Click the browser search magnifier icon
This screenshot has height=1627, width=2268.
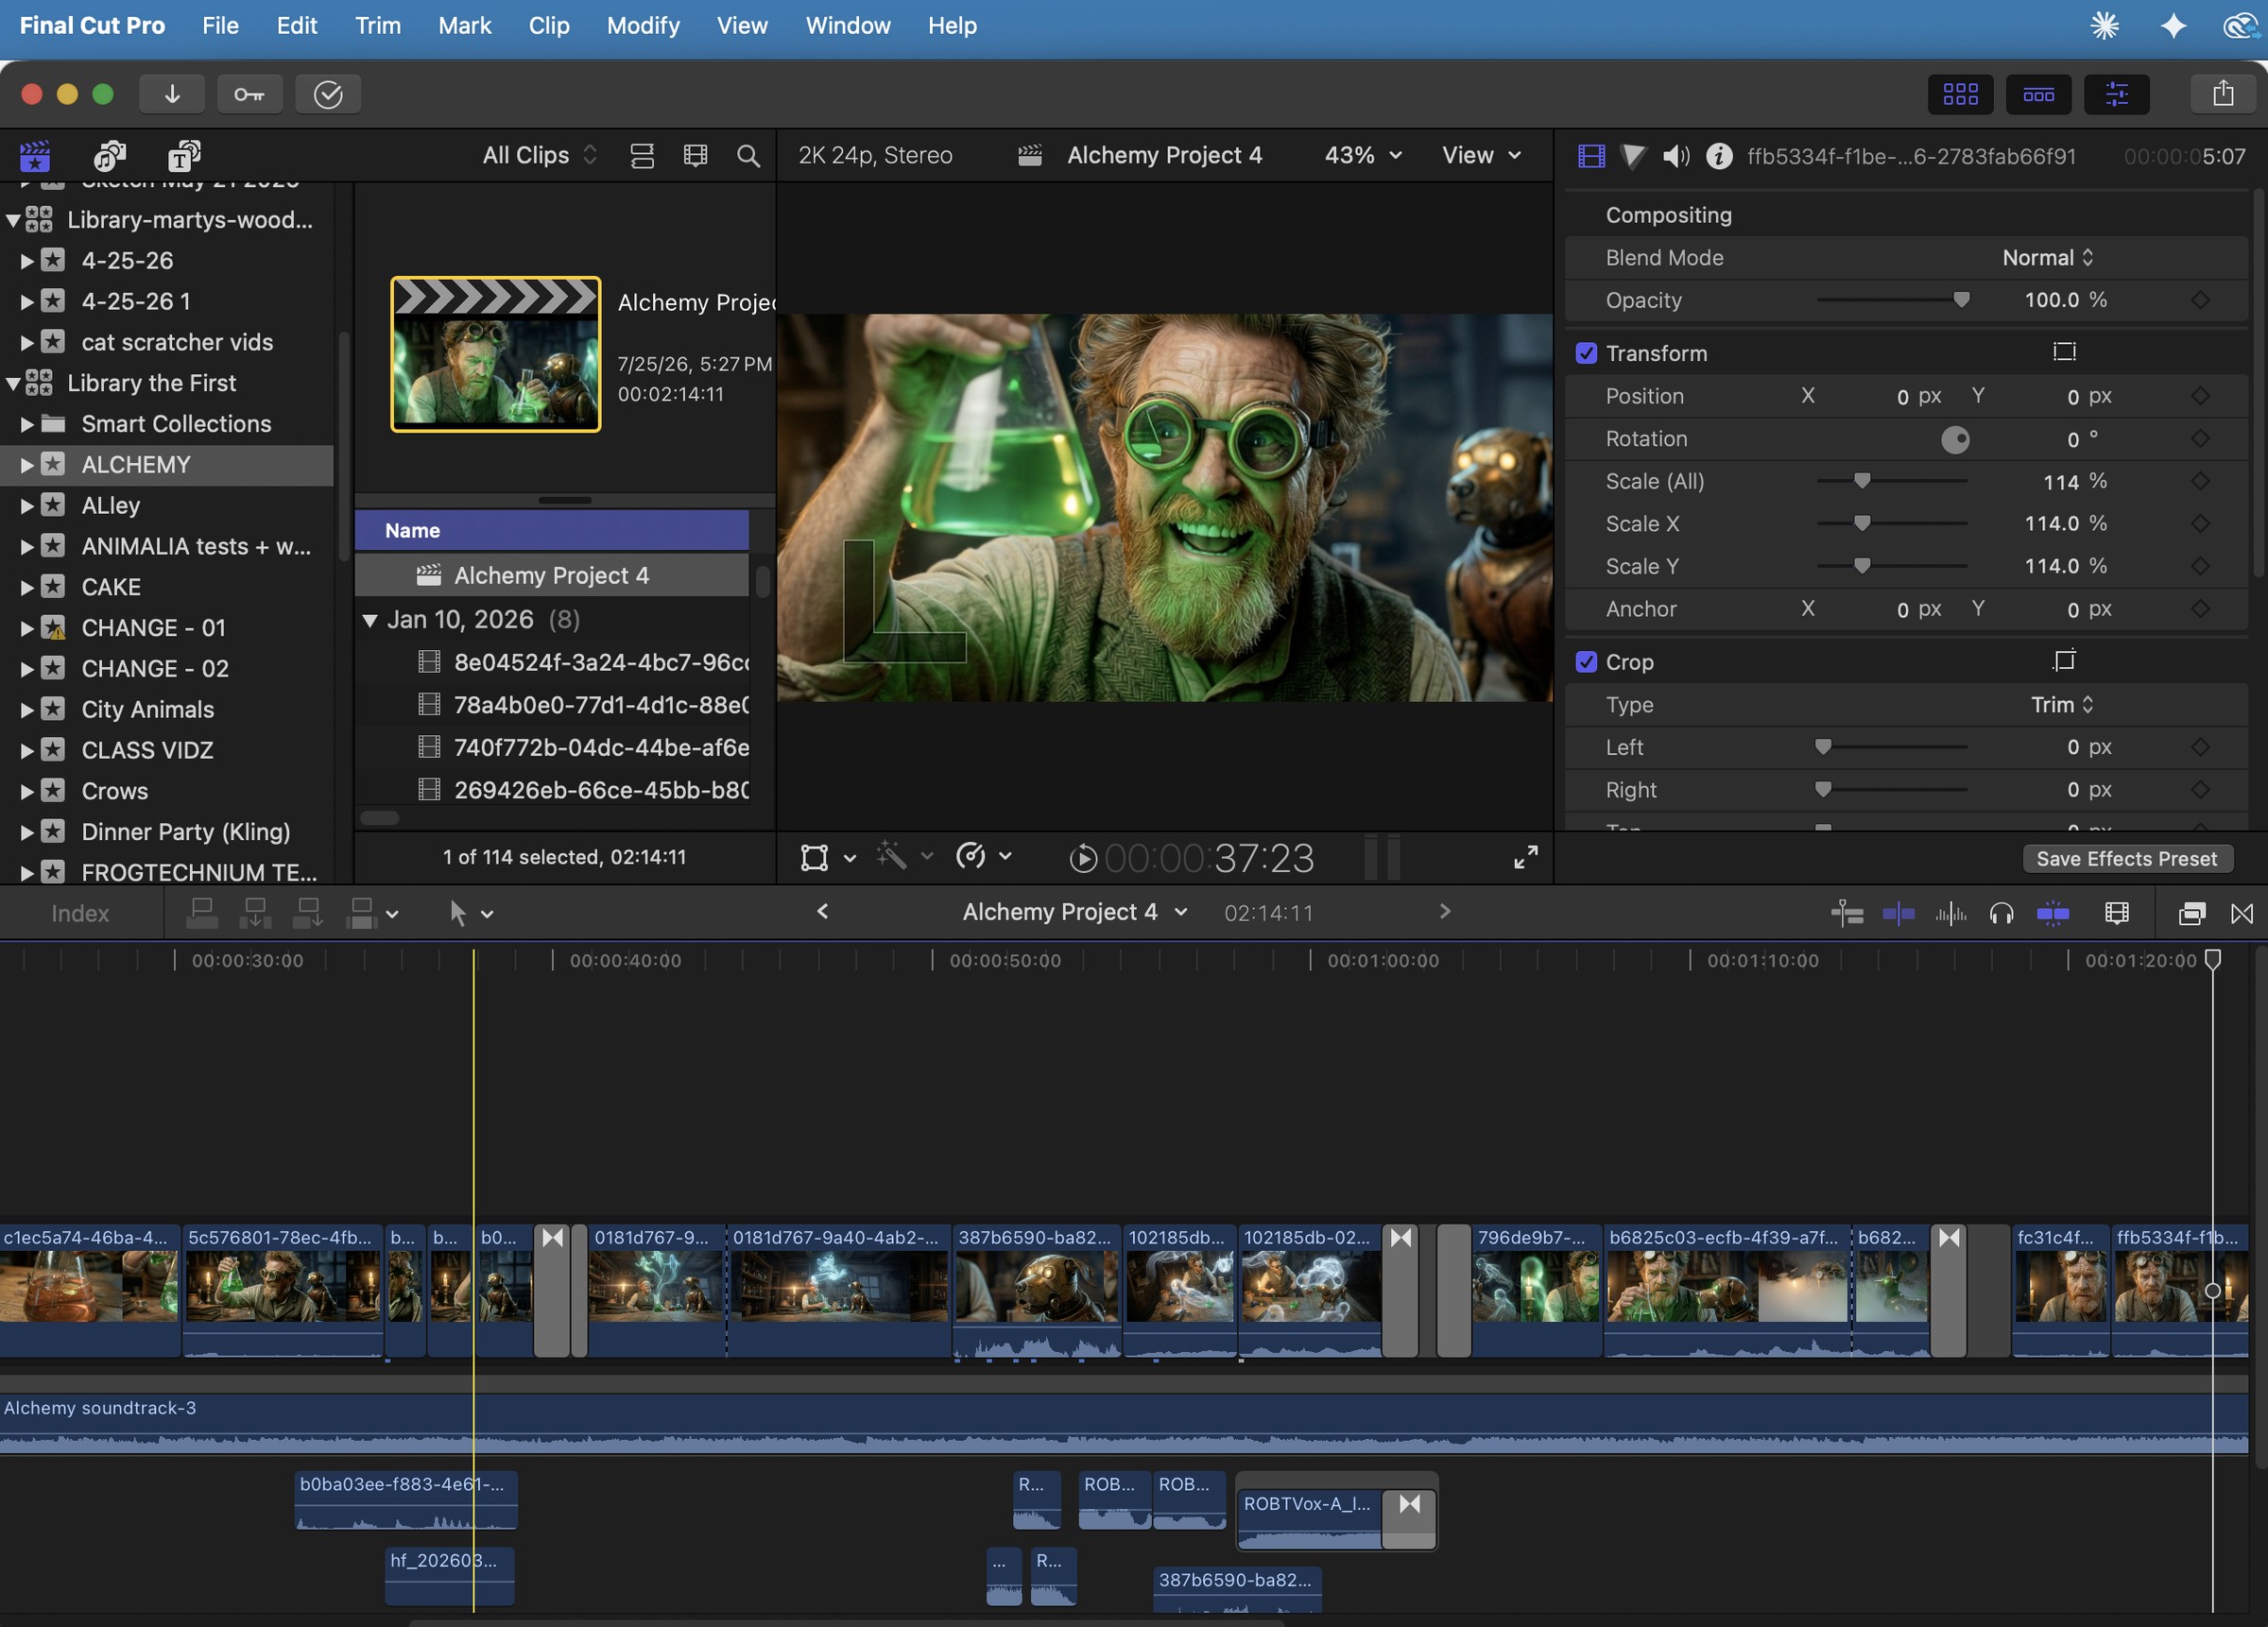click(748, 155)
